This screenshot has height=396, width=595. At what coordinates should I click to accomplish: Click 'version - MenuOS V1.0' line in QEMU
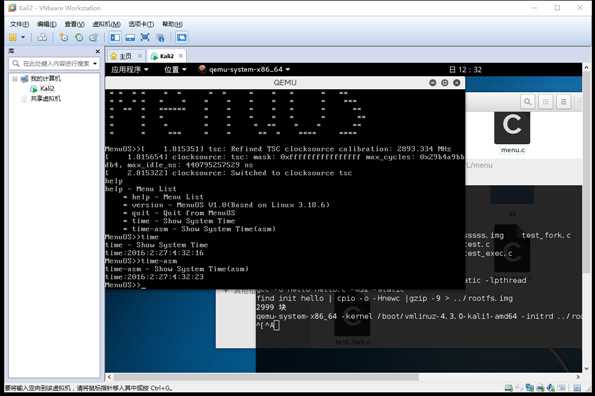pyautogui.click(x=227, y=205)
